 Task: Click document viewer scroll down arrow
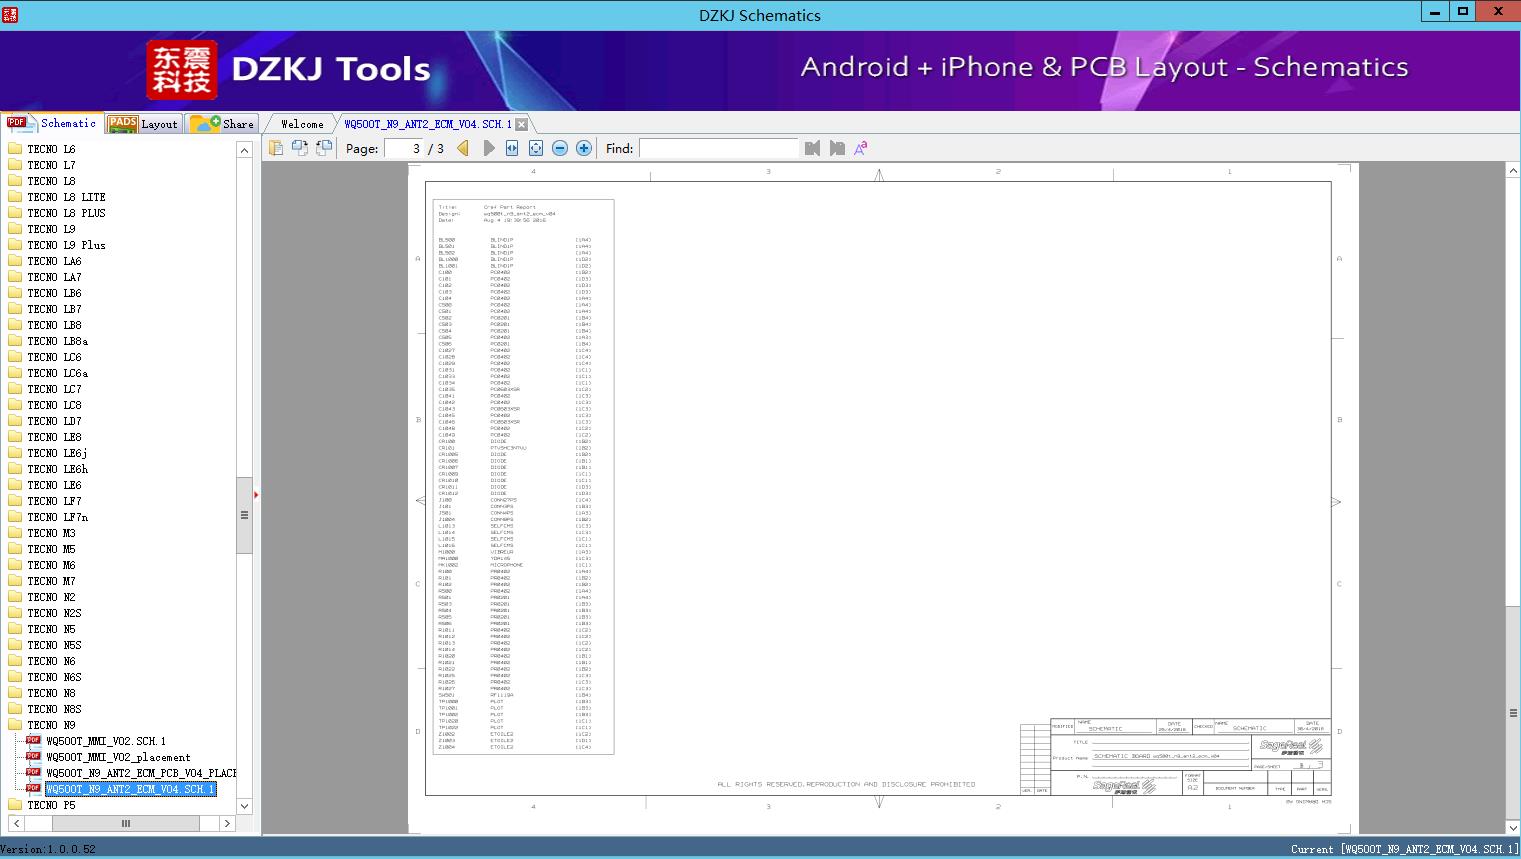(1513, 827)
